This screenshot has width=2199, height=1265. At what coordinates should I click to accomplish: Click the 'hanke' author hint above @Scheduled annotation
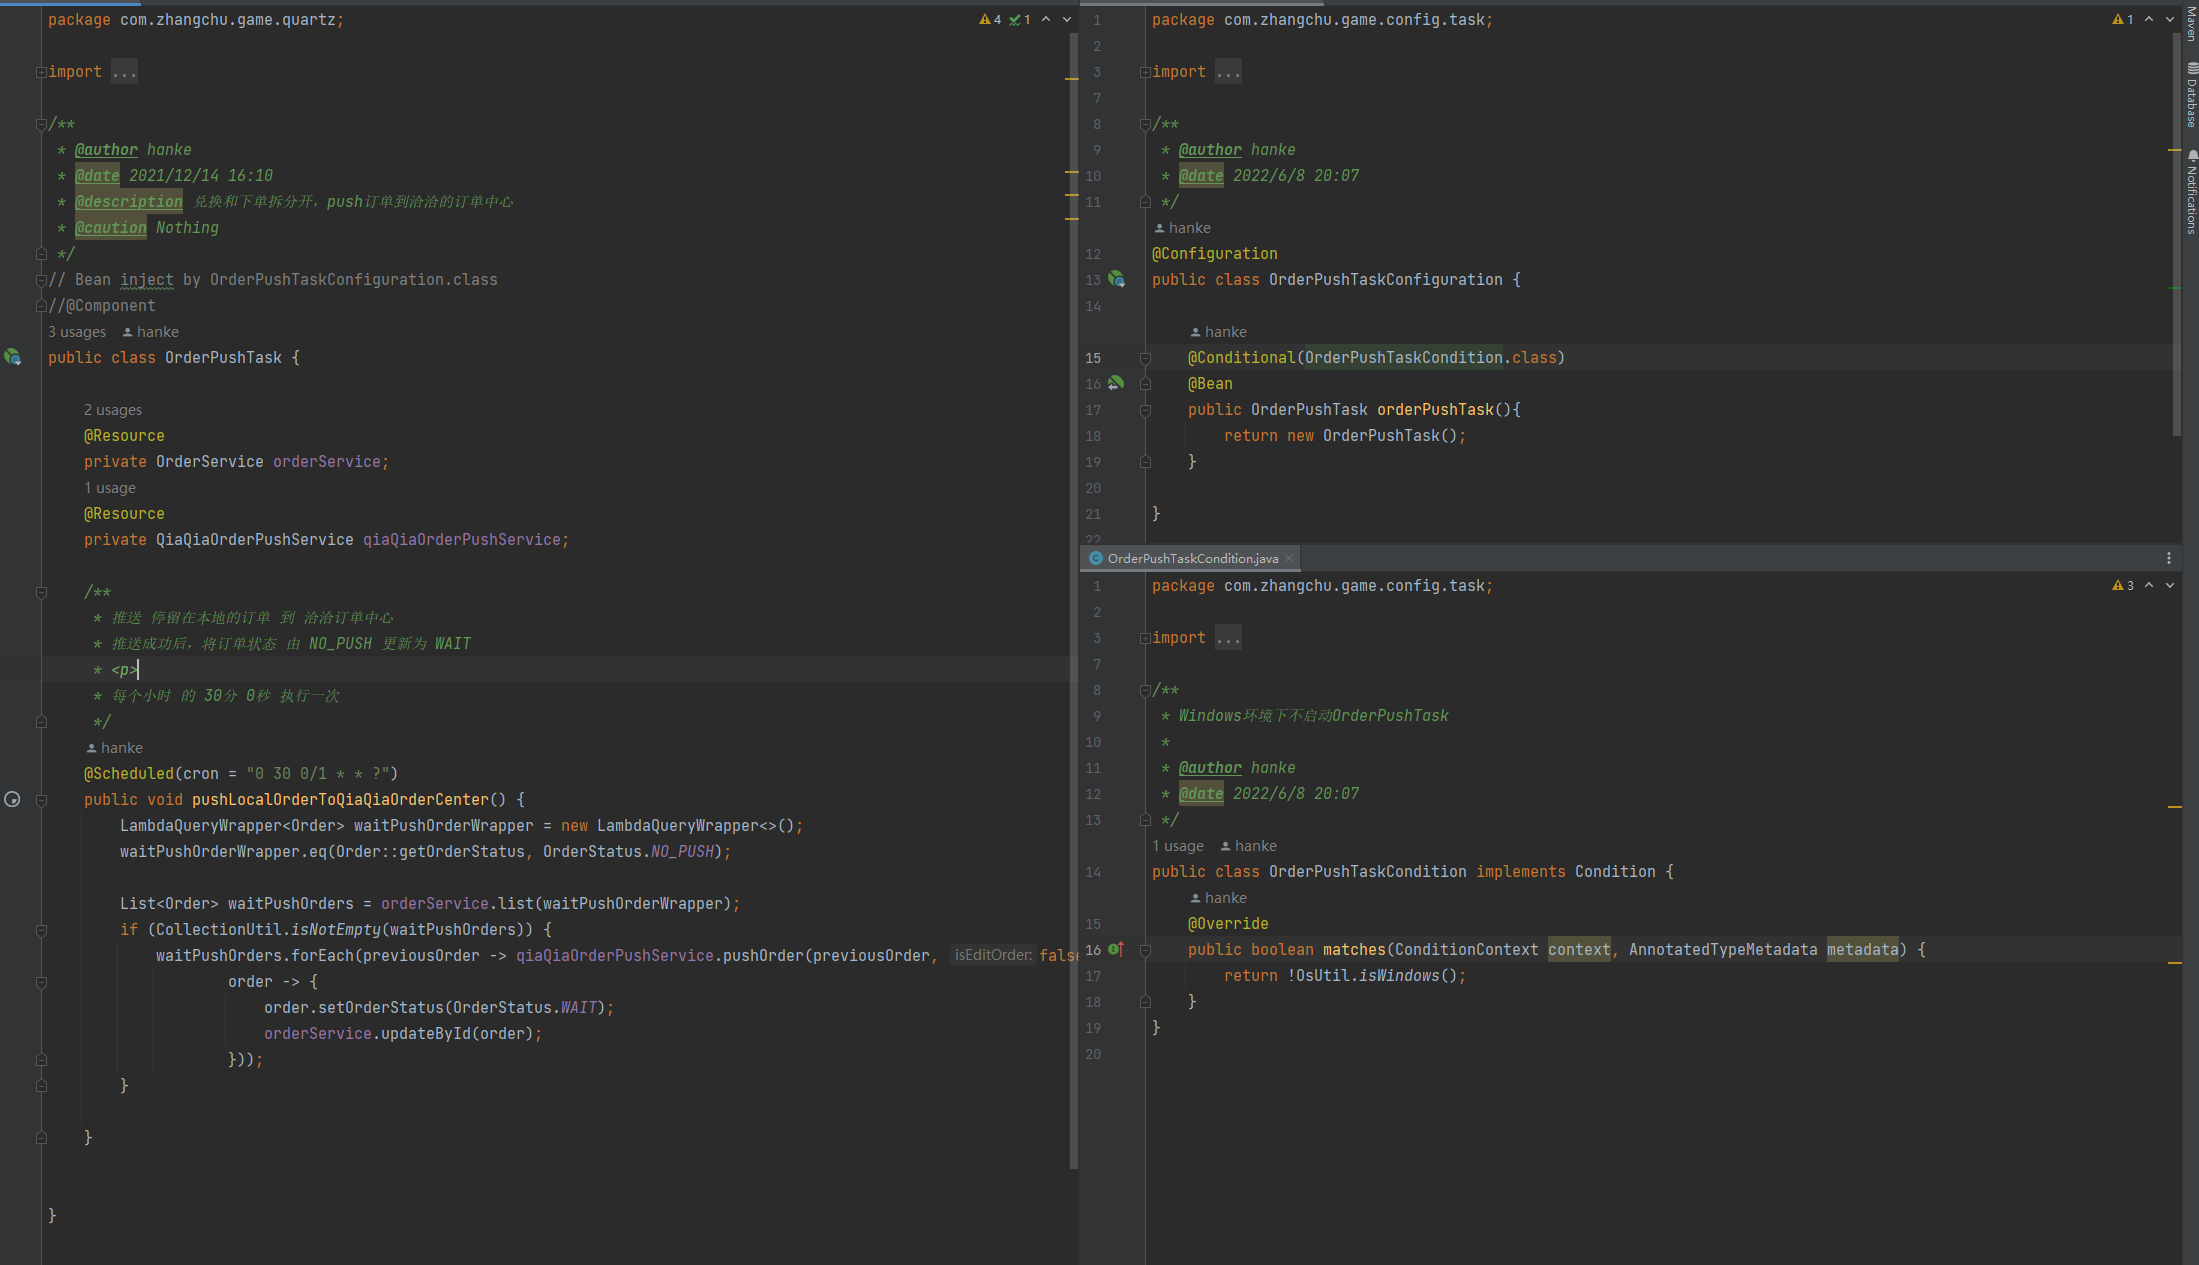(x=115, y=748)
